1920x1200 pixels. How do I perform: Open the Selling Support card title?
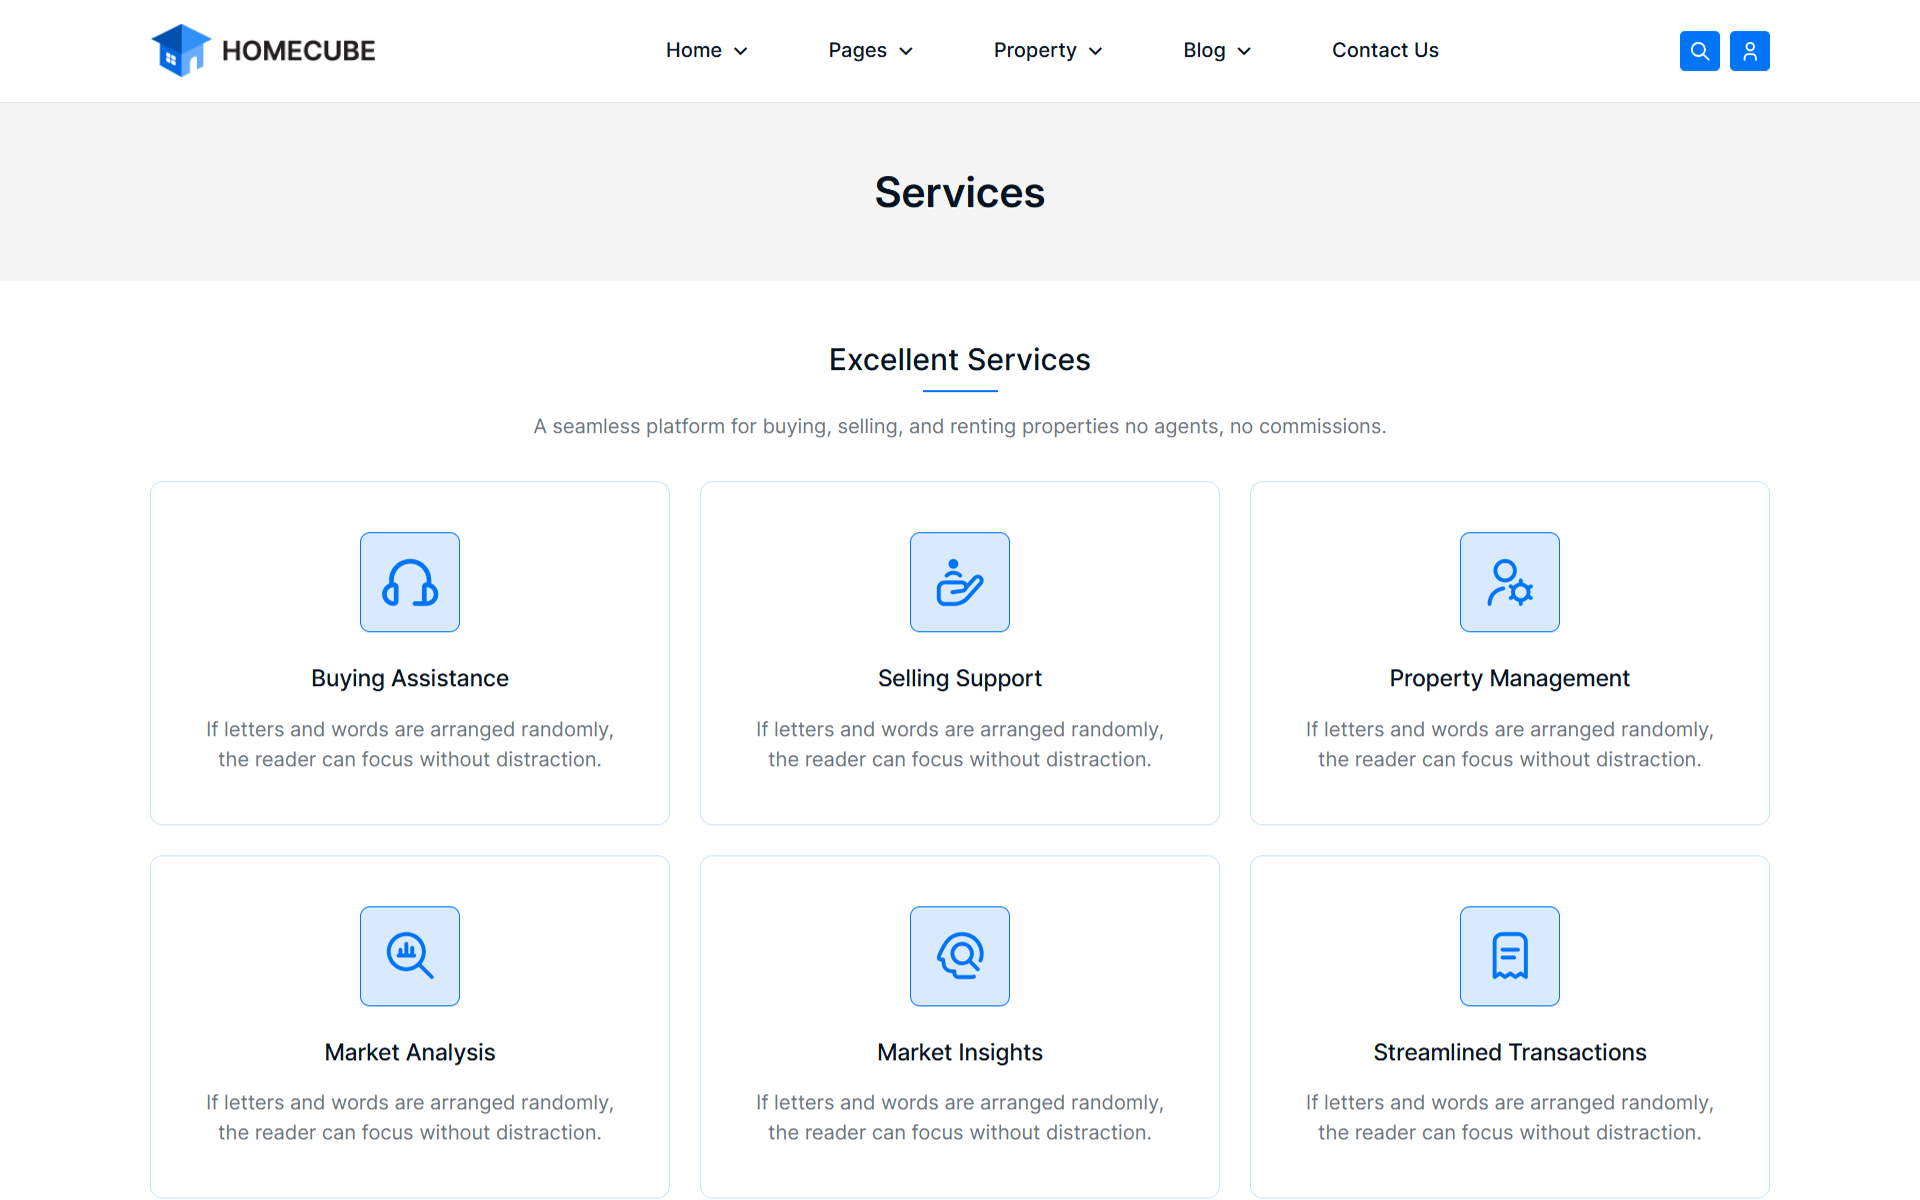pos(960,678)
